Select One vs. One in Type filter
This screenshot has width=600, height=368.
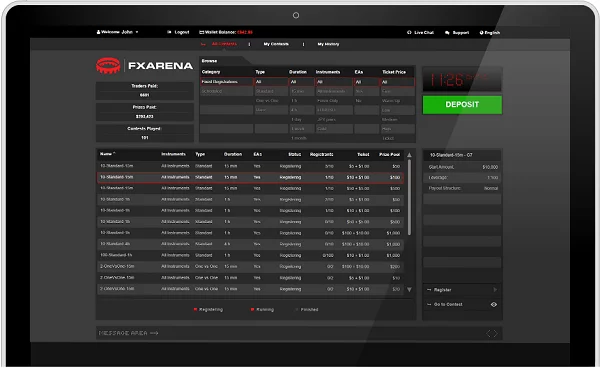(x=271, y=101)
